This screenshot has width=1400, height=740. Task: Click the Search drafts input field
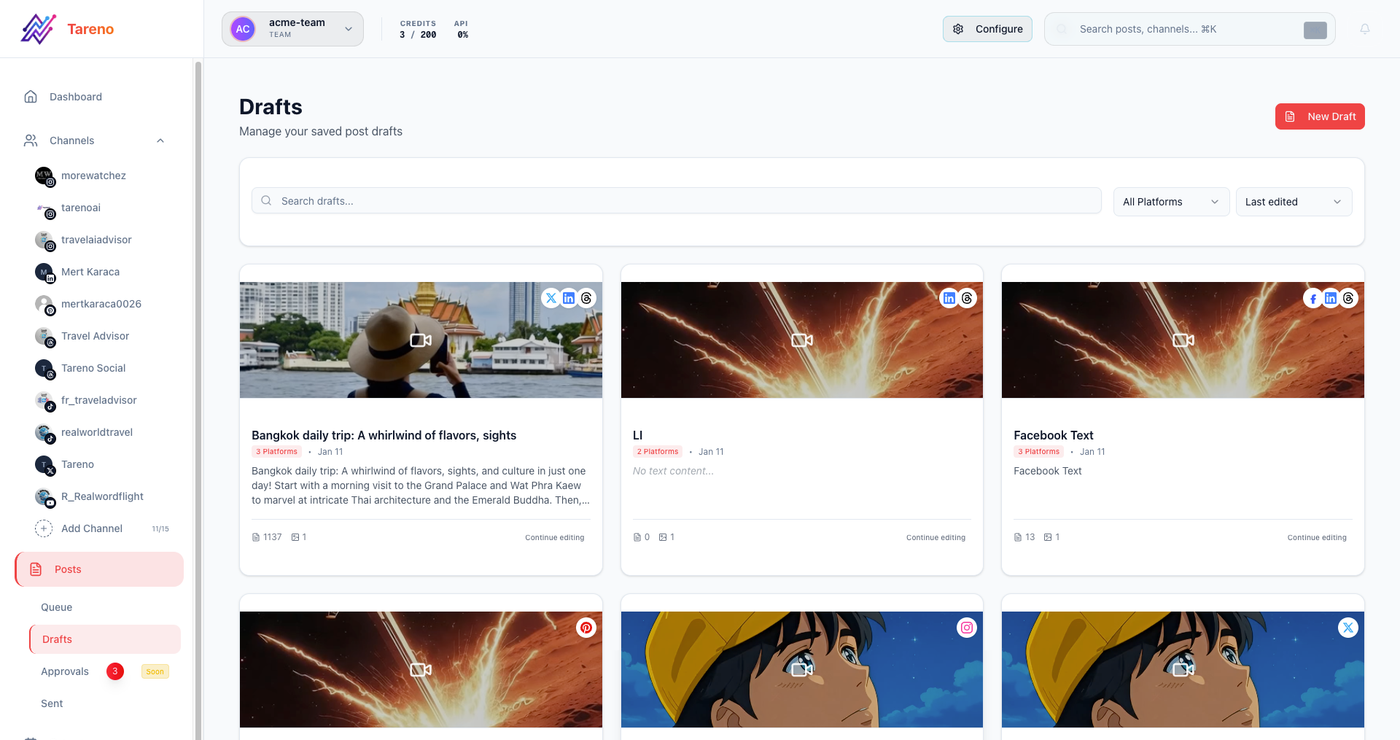676,201
